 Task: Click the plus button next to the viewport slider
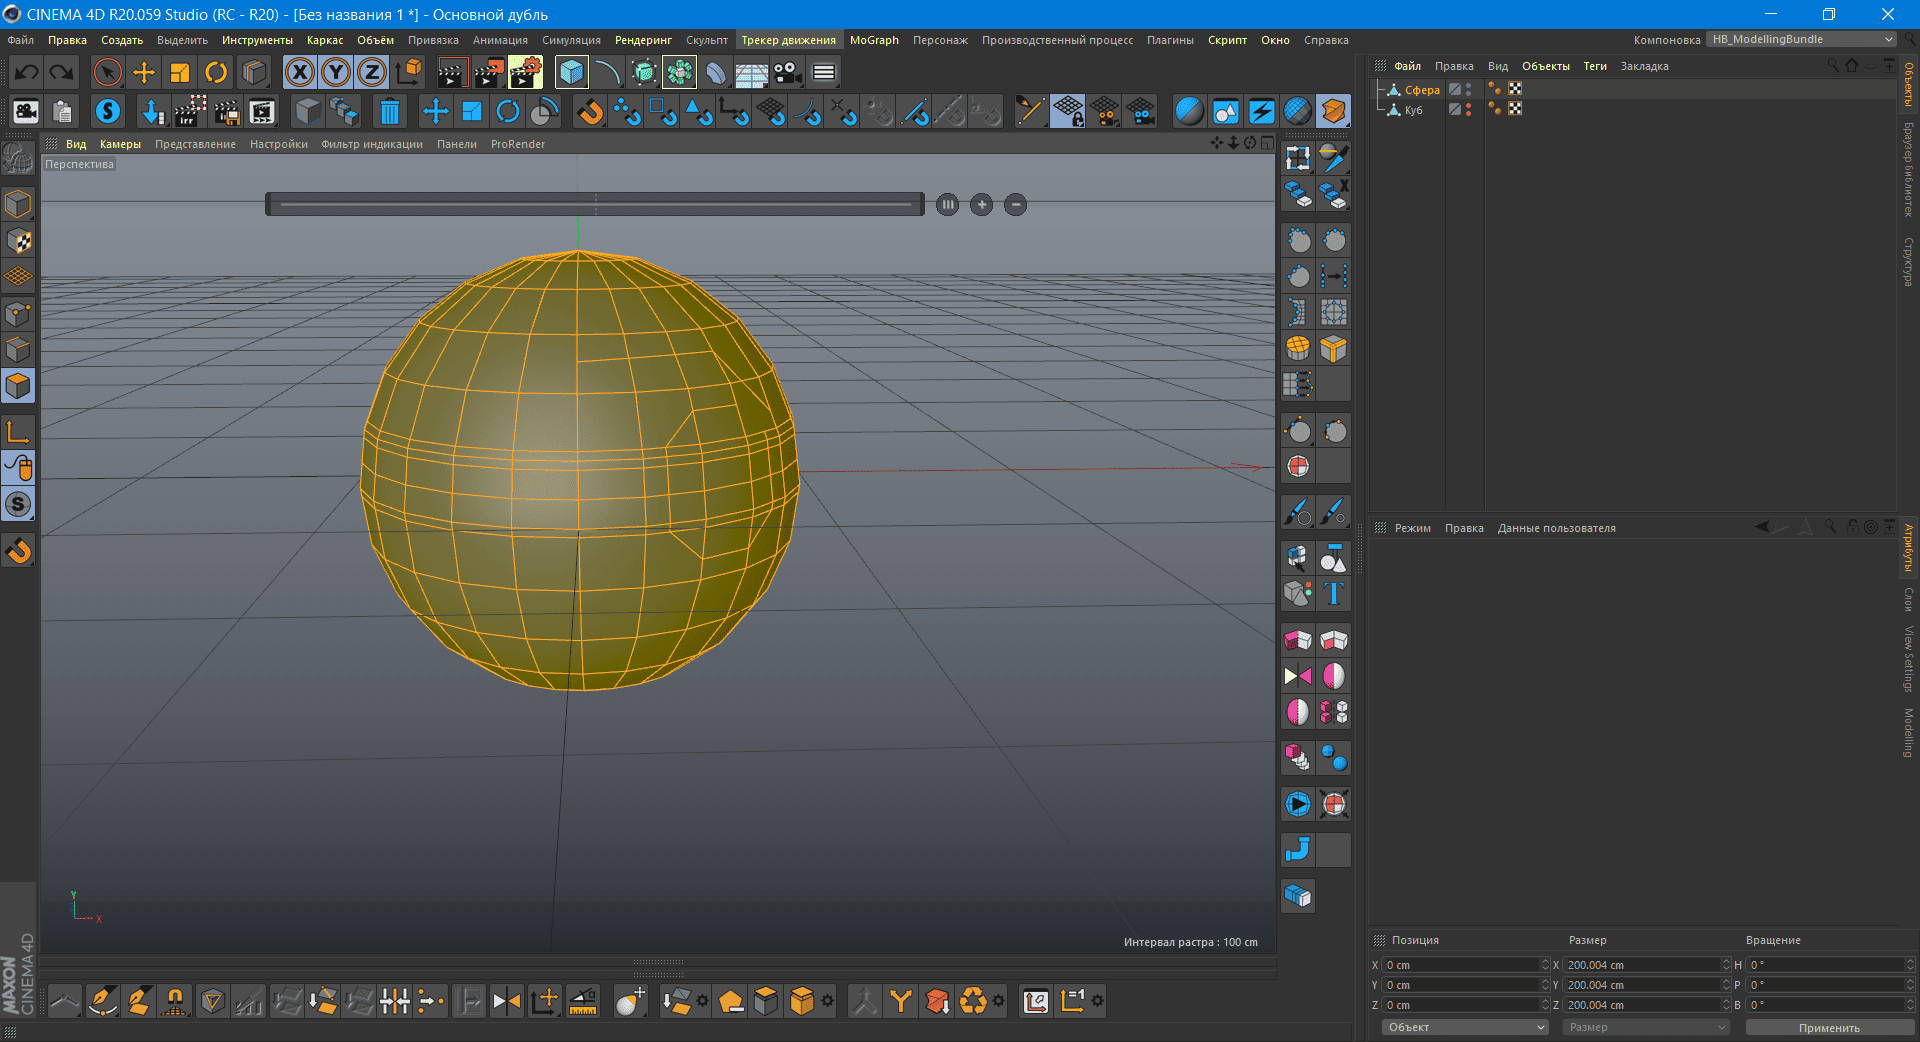point(982,205)
